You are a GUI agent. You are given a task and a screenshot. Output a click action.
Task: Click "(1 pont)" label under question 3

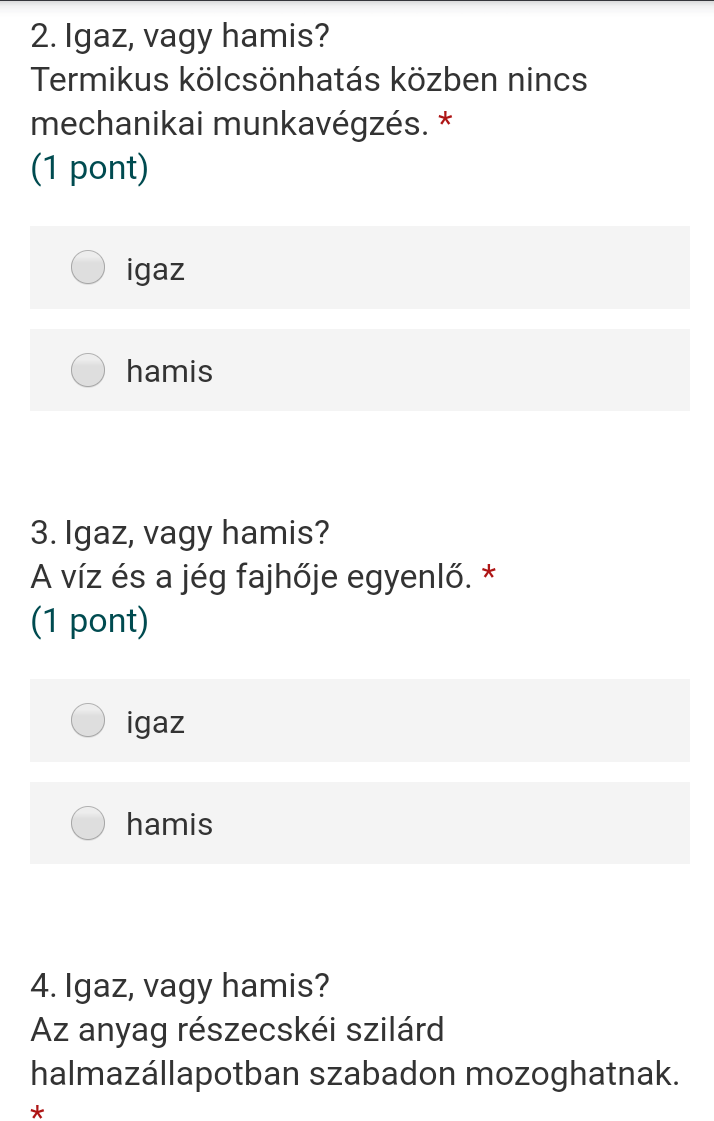click(90, 621)
